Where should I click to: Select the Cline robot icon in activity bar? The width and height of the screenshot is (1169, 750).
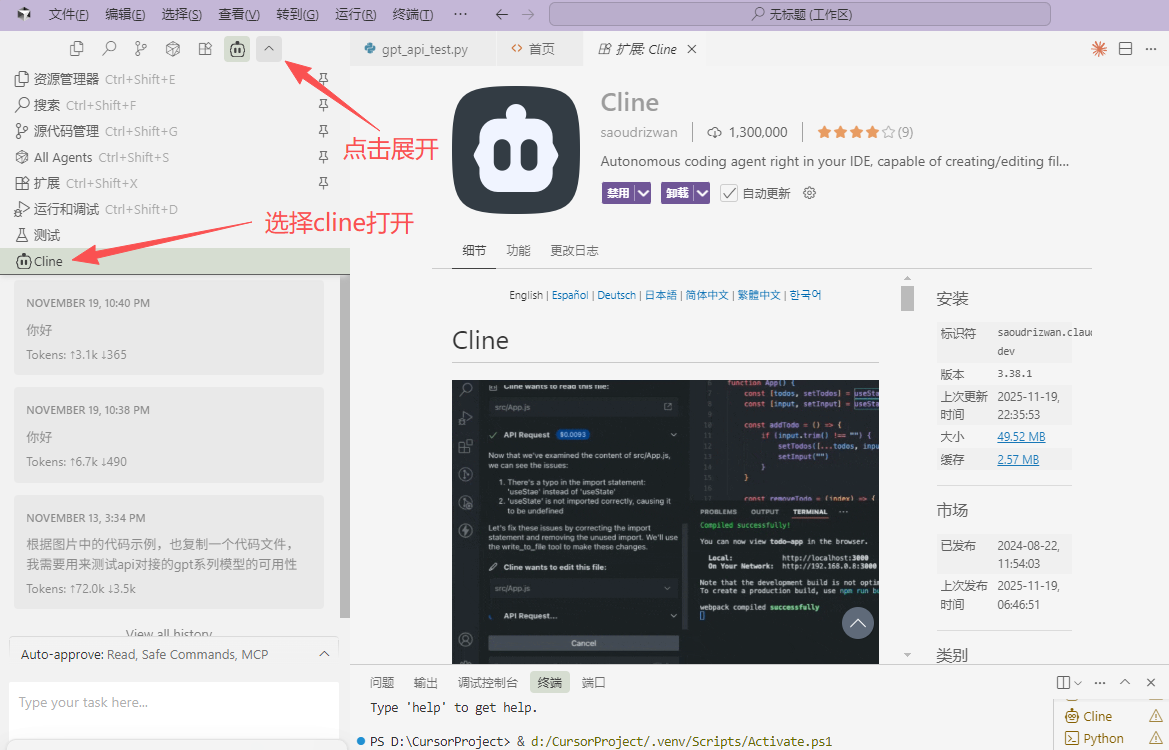(237, 49)
